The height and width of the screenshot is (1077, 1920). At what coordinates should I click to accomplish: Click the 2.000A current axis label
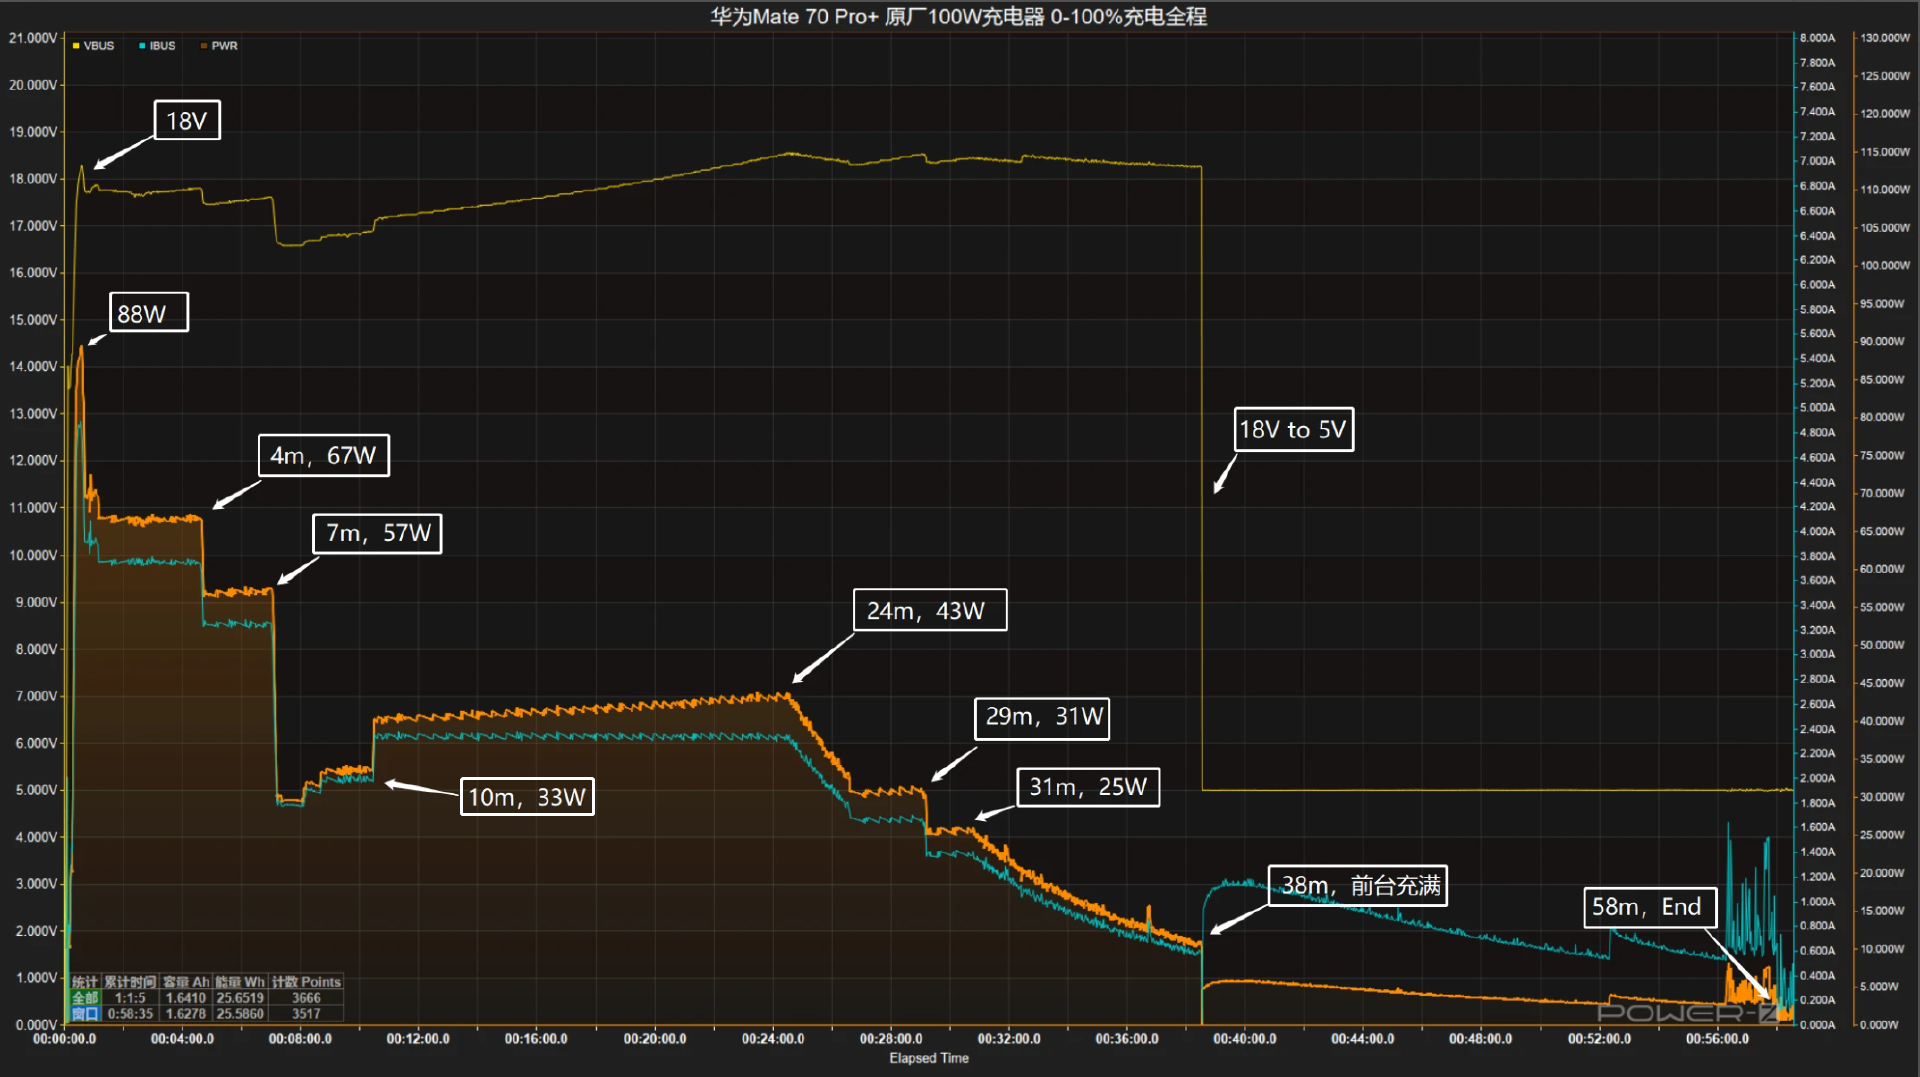click(x=1818, y=778)
